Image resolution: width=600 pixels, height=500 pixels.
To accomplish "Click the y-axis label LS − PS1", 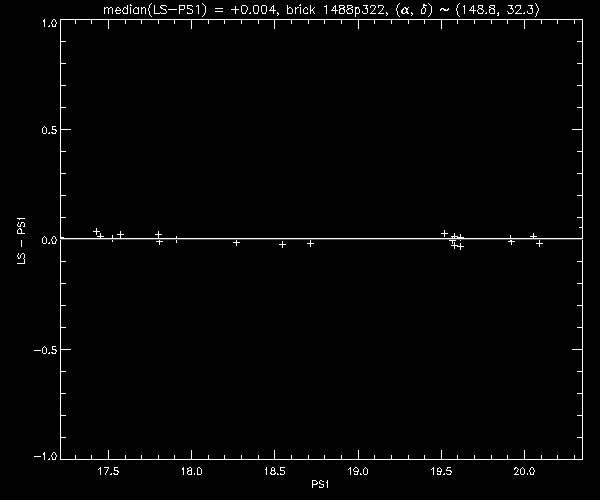I will click(x=22, y=241).
